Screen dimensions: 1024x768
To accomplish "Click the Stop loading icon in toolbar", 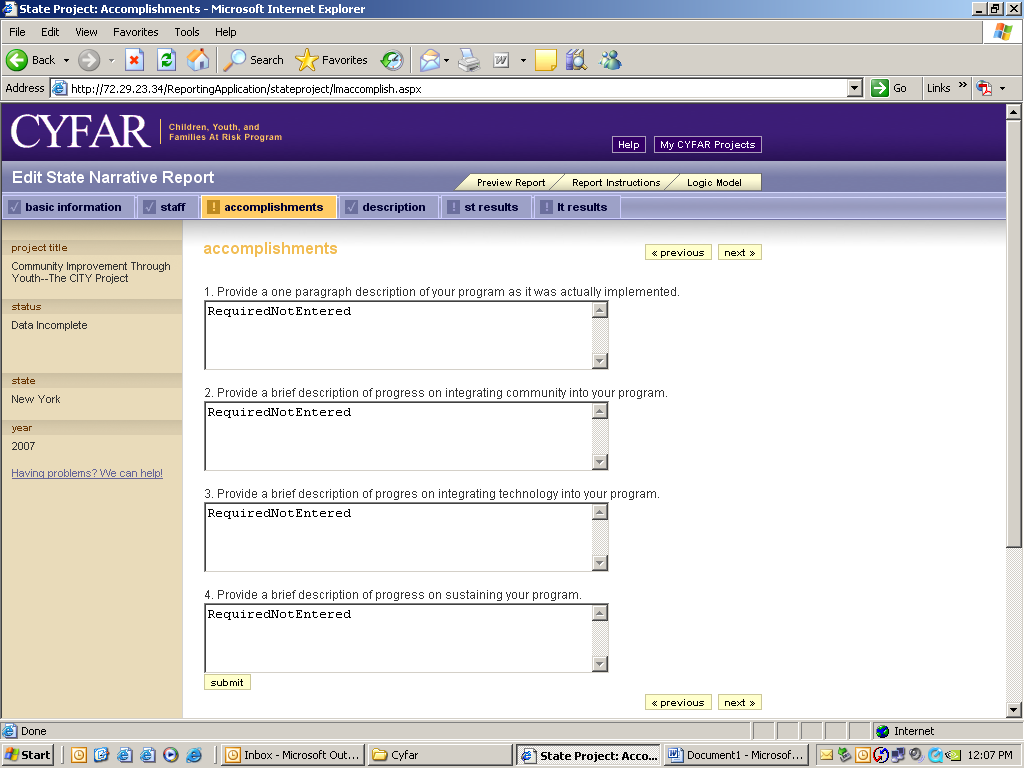I will (134, 60).
